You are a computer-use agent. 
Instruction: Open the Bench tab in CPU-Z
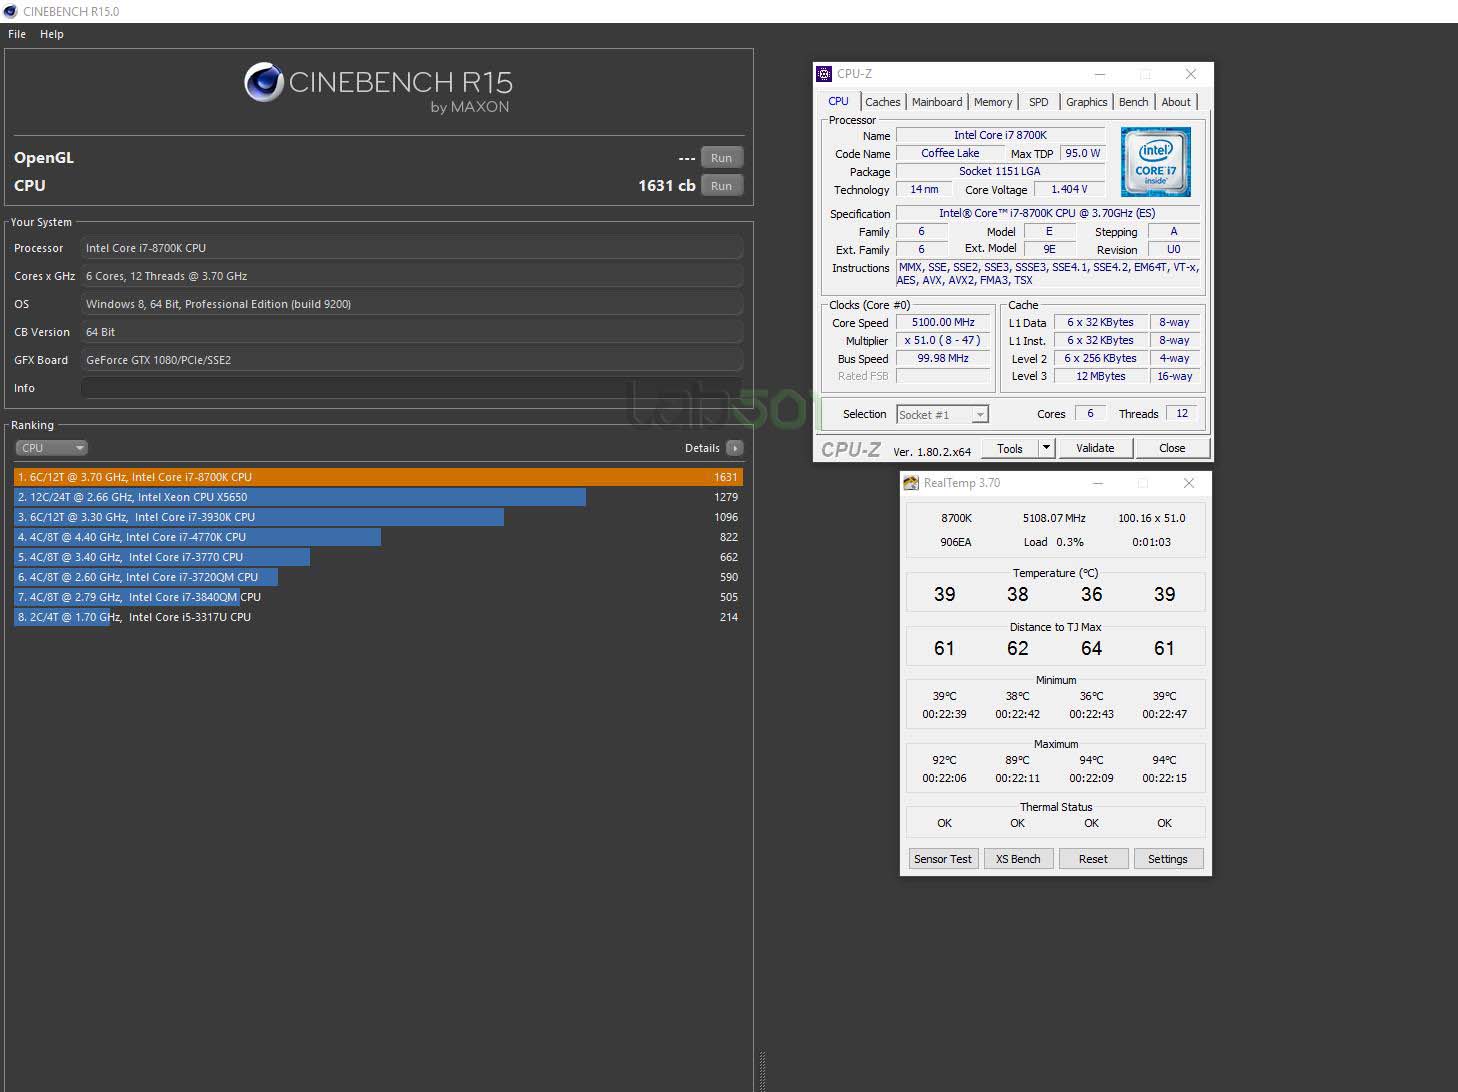1133,102
